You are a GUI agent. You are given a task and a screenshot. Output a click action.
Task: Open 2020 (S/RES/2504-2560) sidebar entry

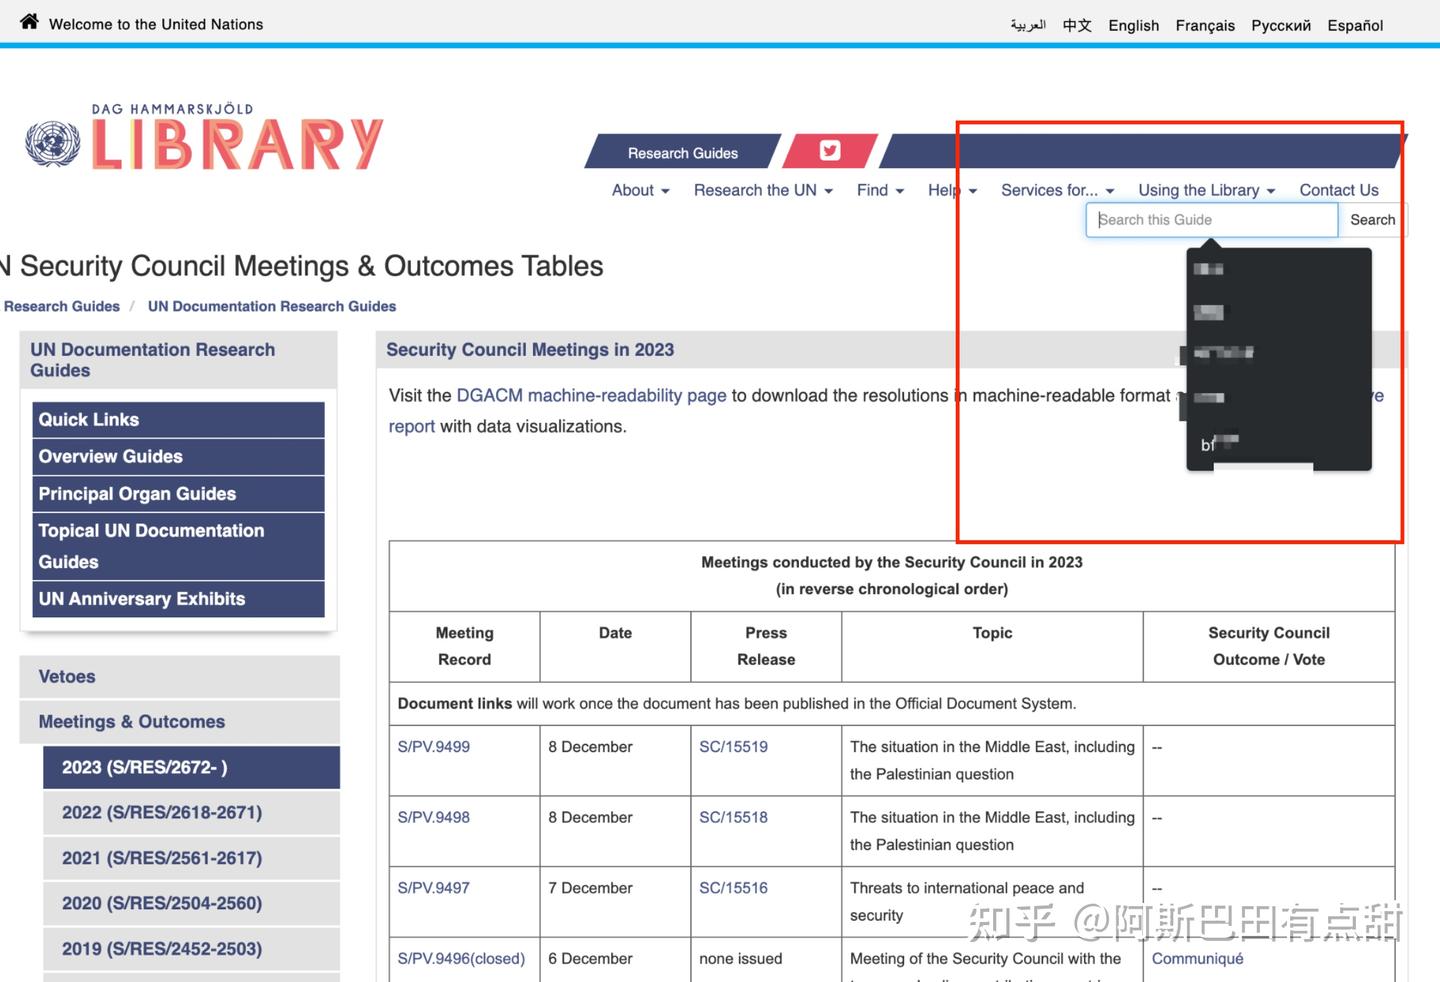point(192,903)
